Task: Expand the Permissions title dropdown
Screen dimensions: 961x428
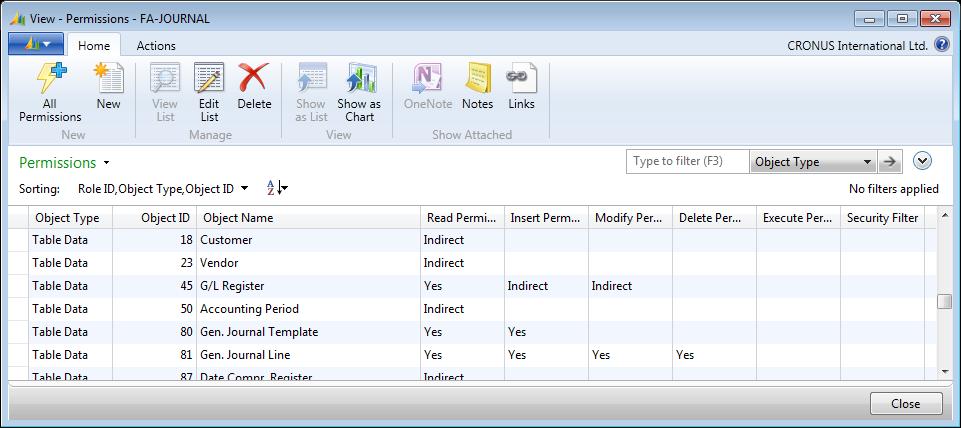Action: pos(107,163)
